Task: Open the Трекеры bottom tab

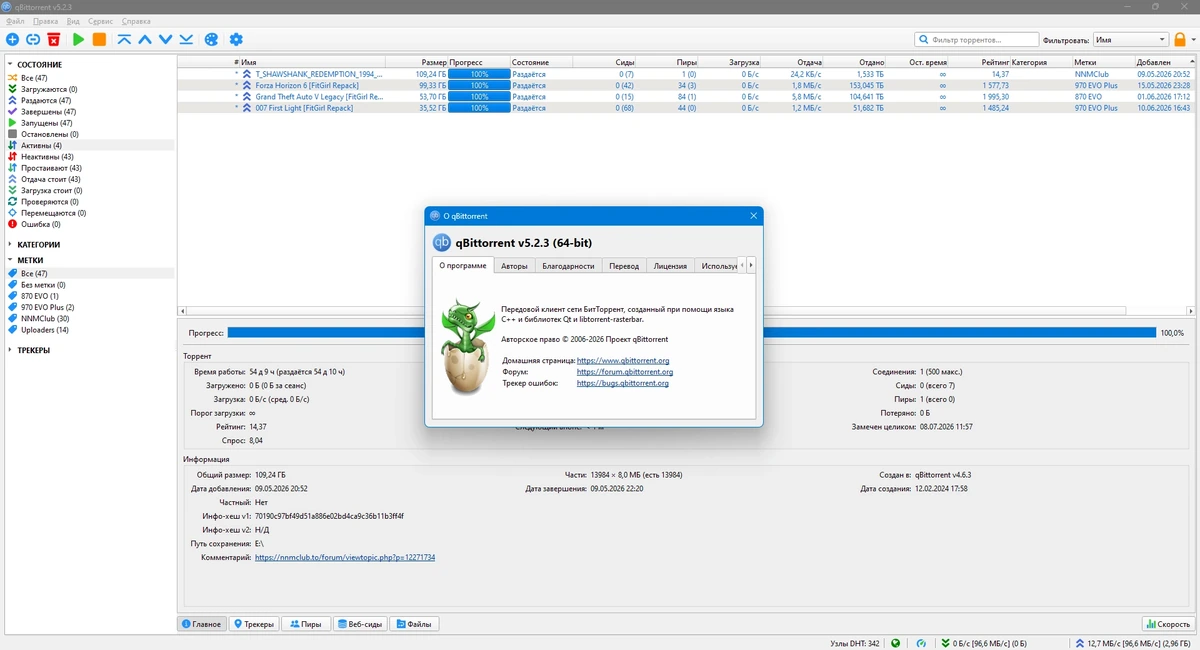Action: 253,624
